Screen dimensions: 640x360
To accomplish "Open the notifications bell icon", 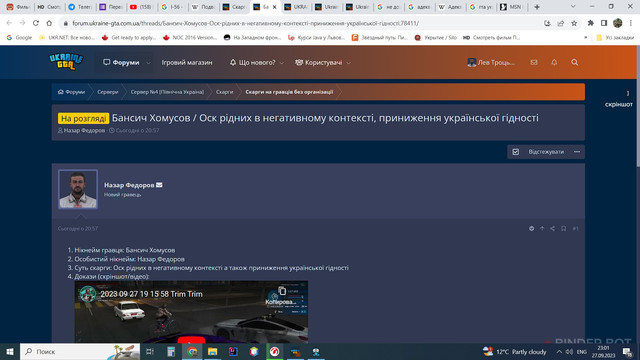I will (x=554, y=62).
